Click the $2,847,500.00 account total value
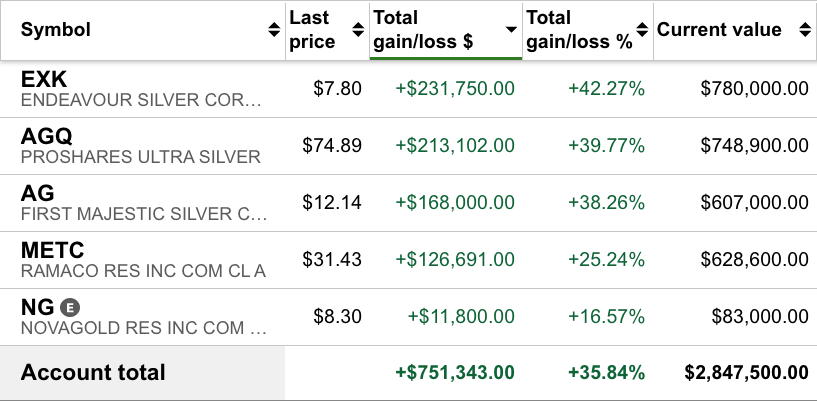 (746, 373)
